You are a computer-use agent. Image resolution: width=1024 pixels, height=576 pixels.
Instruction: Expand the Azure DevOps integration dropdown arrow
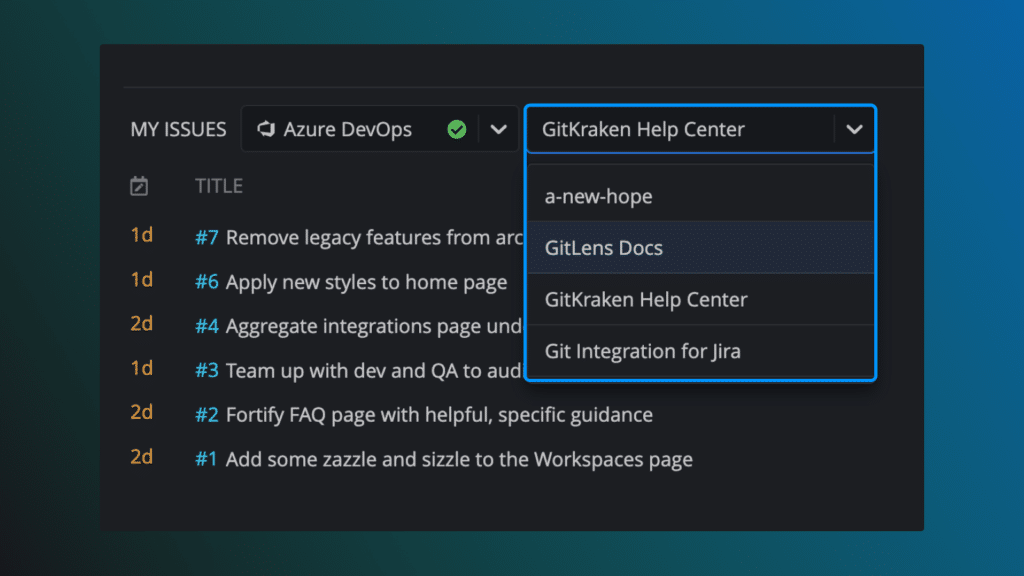coord(498,129)
